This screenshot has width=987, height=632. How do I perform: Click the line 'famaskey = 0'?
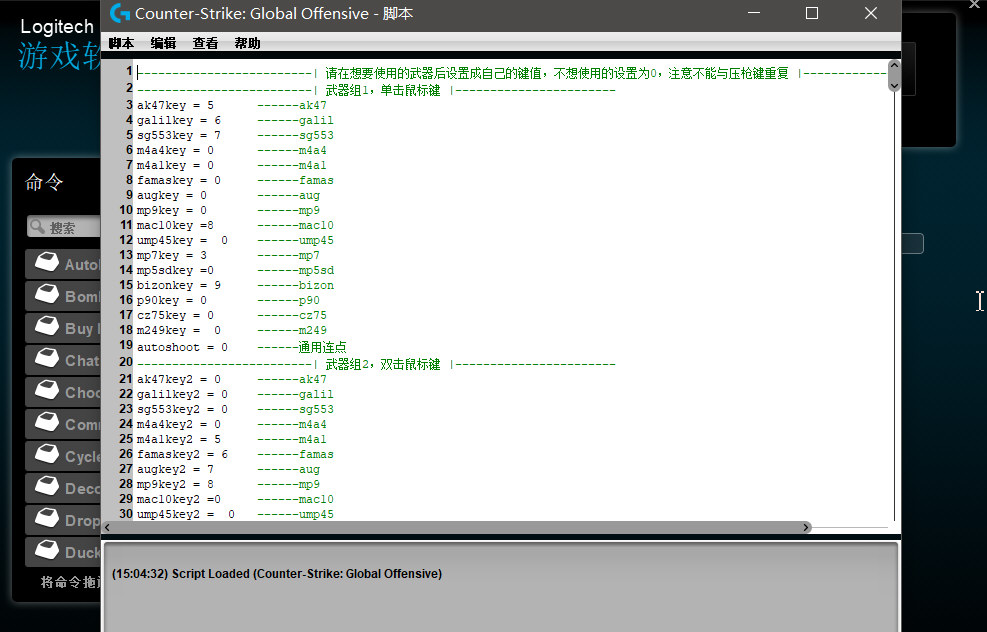tap(179, 181)
